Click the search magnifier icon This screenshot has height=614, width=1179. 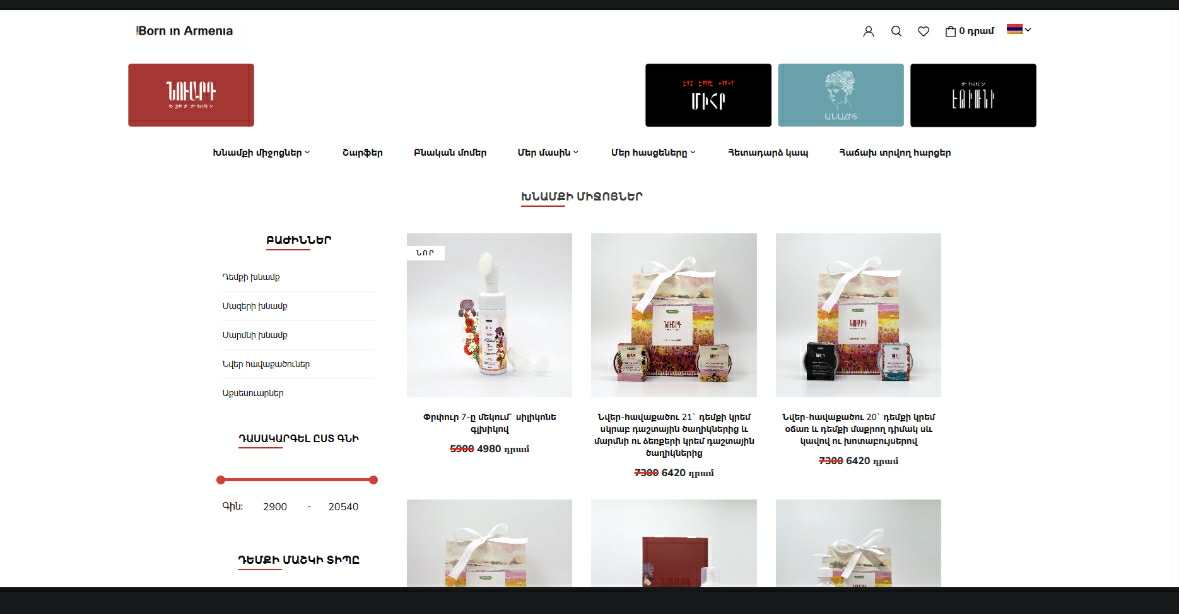(x=896, y=32)
